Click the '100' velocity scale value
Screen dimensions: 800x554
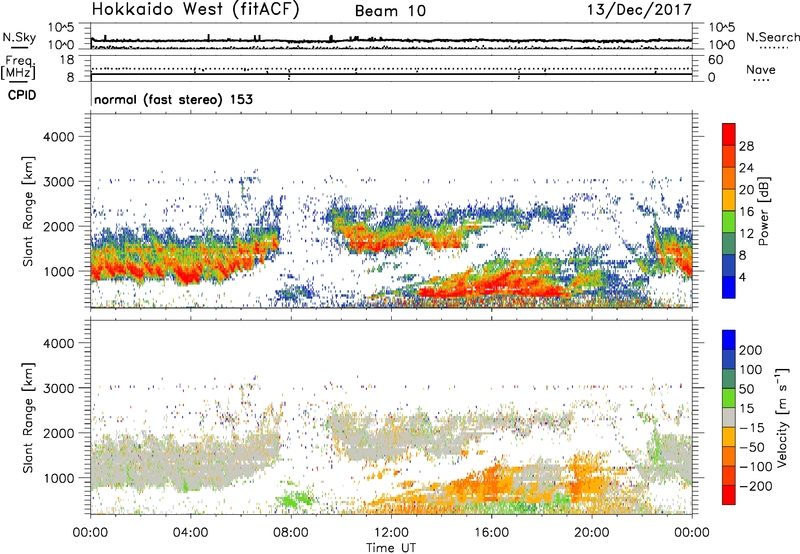pos(750,369)
